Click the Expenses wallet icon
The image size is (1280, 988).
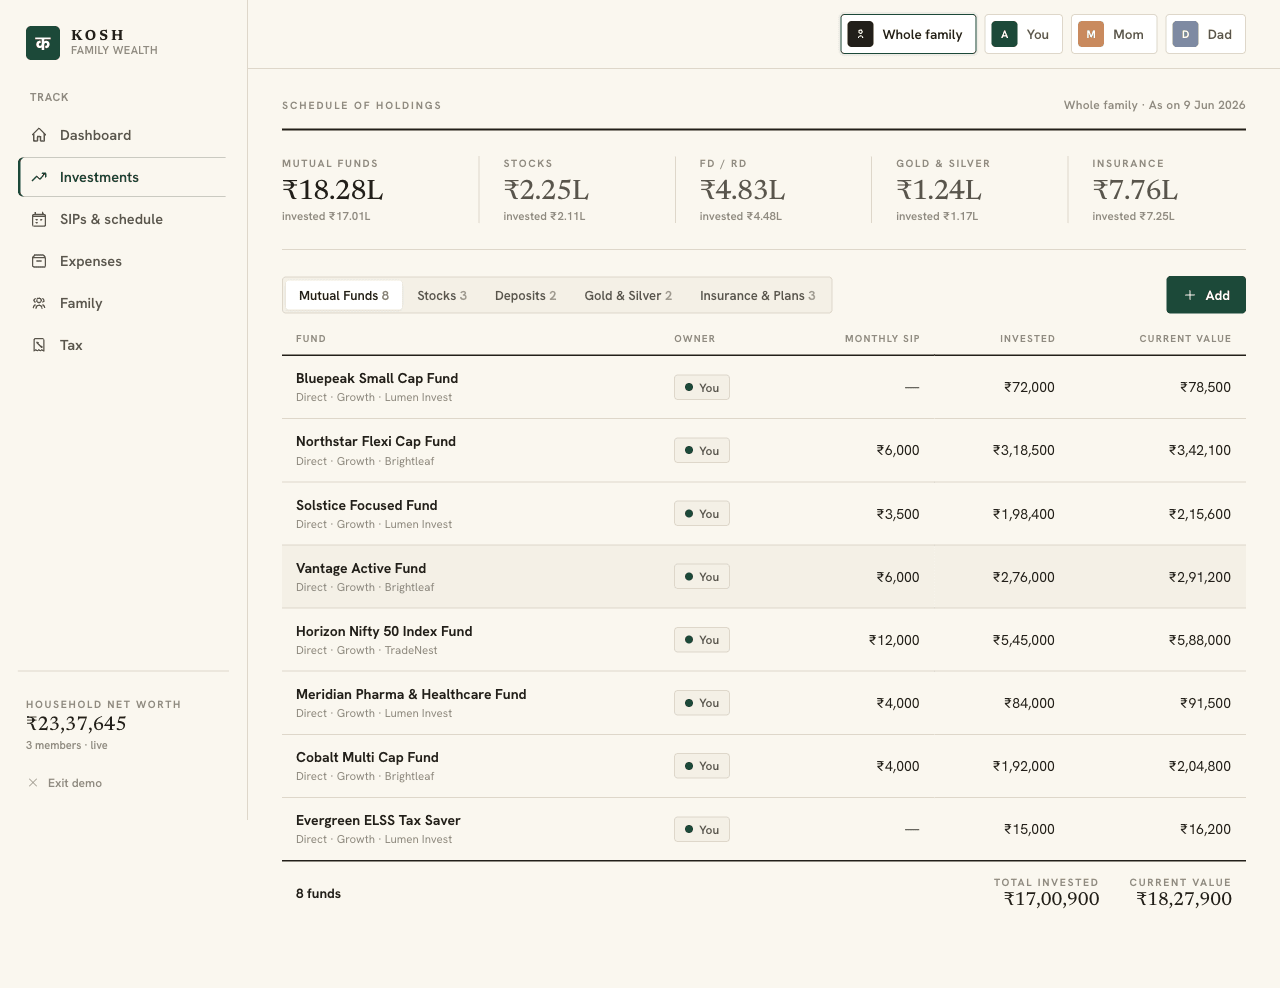[x=39, y=261]
